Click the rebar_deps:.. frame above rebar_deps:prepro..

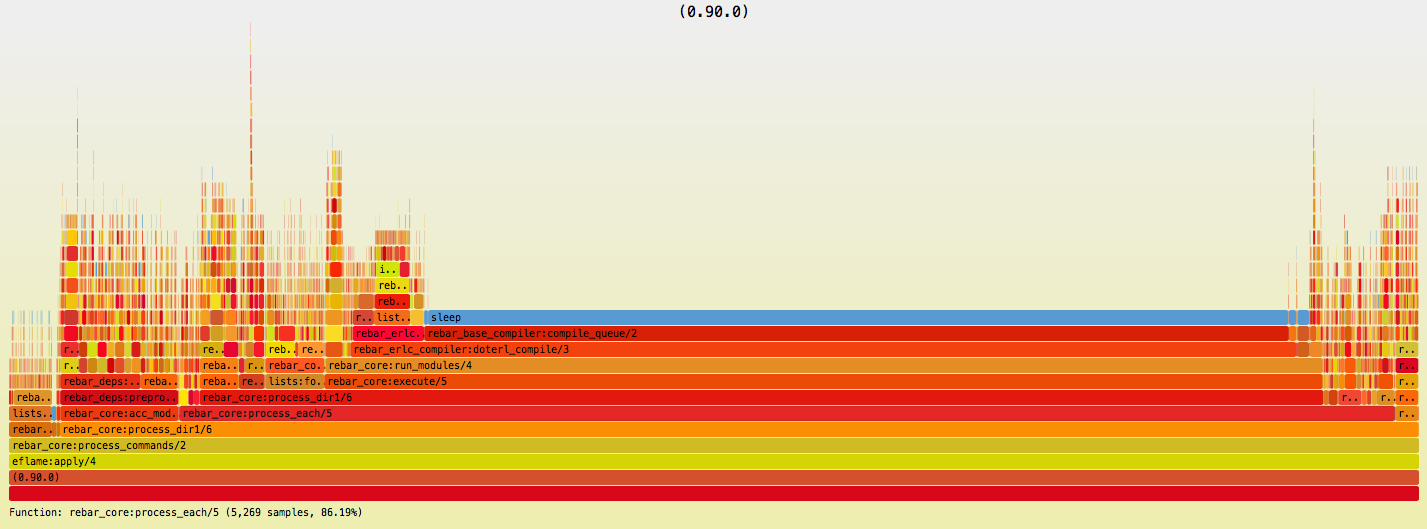[x=99, y=381]
